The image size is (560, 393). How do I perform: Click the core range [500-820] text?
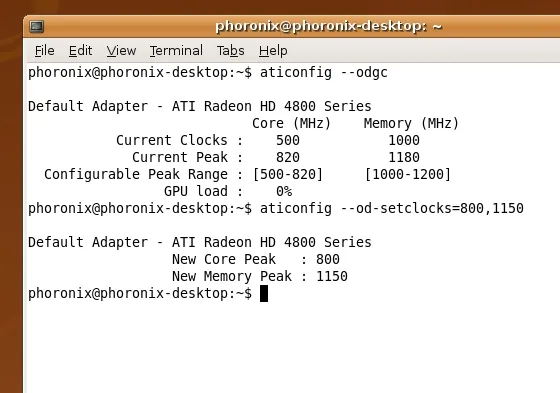click(288, 174)
